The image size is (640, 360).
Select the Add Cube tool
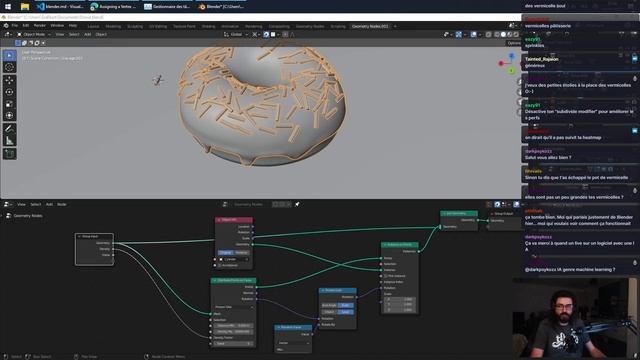(x=9, y=154)
